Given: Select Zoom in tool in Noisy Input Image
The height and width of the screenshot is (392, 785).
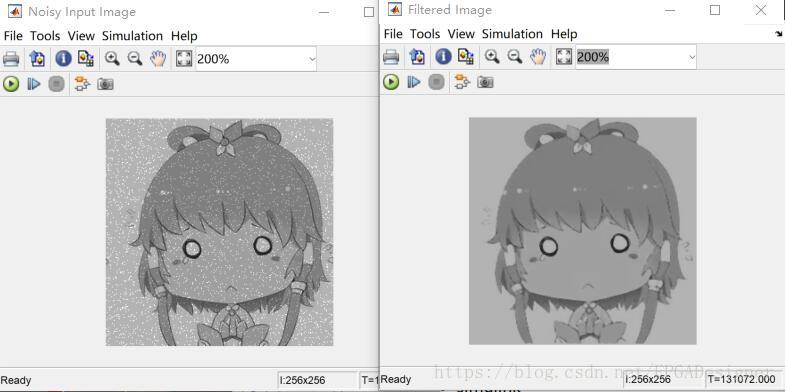Looking at the screenshot, I should [x=112, y=59].
